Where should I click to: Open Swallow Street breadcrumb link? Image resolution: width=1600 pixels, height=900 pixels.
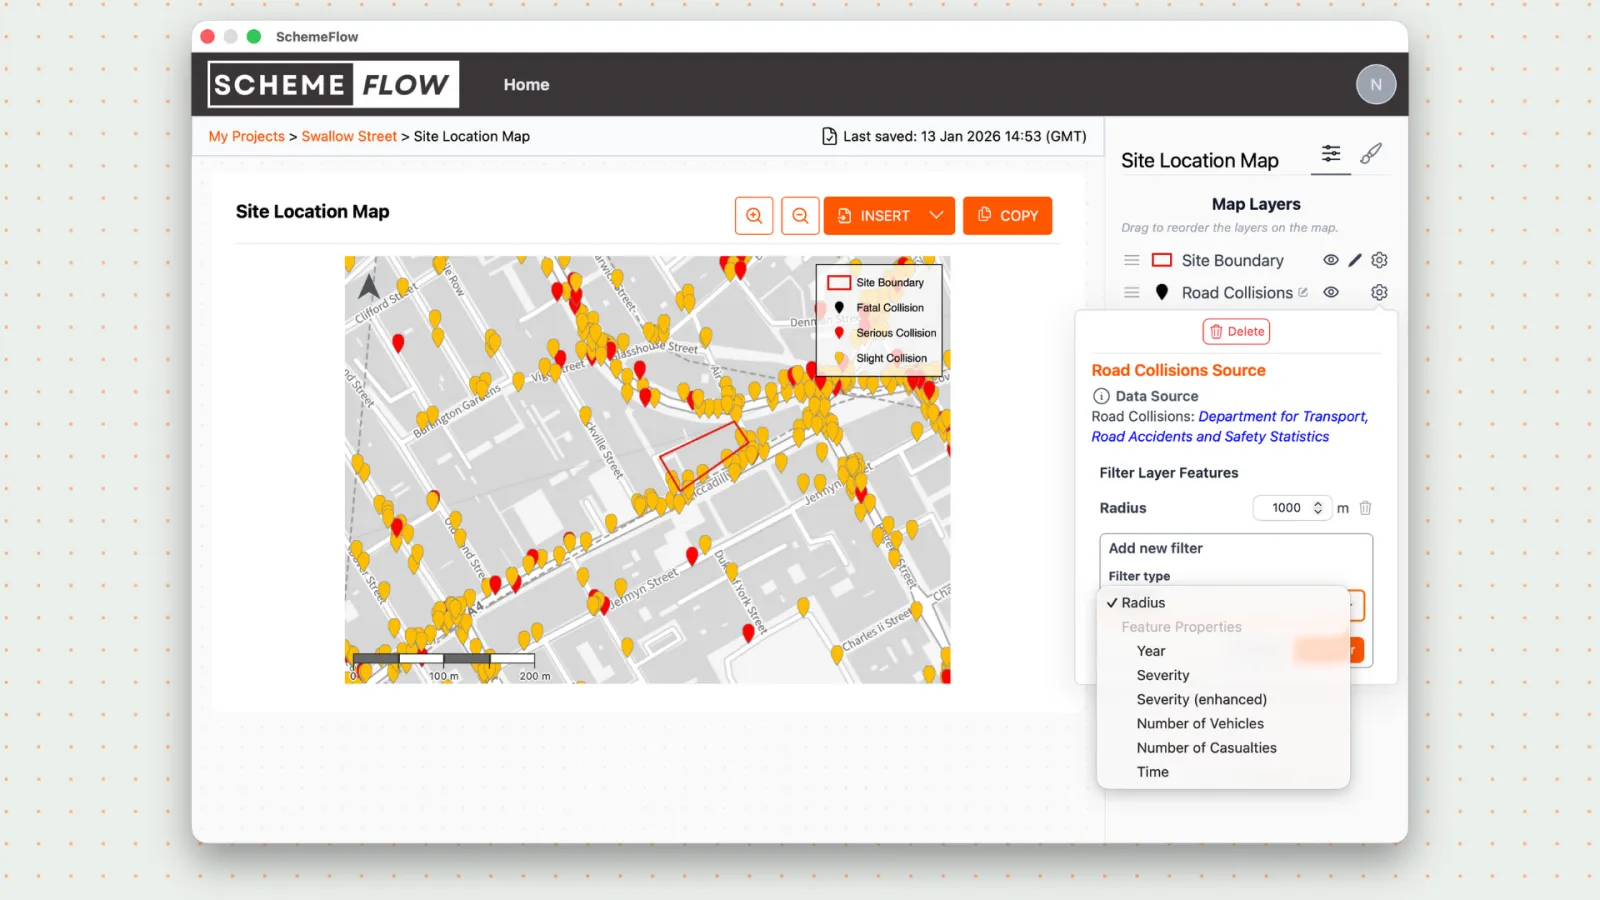[x=349, y=136]
